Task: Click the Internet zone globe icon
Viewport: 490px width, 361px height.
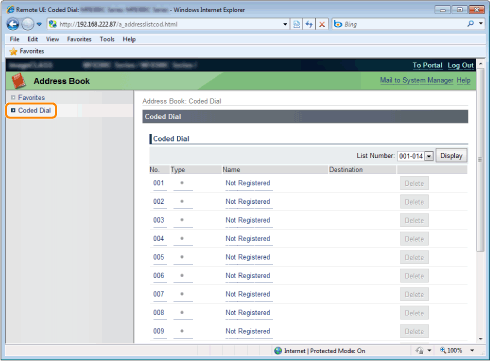Action: tap(278, 351)
